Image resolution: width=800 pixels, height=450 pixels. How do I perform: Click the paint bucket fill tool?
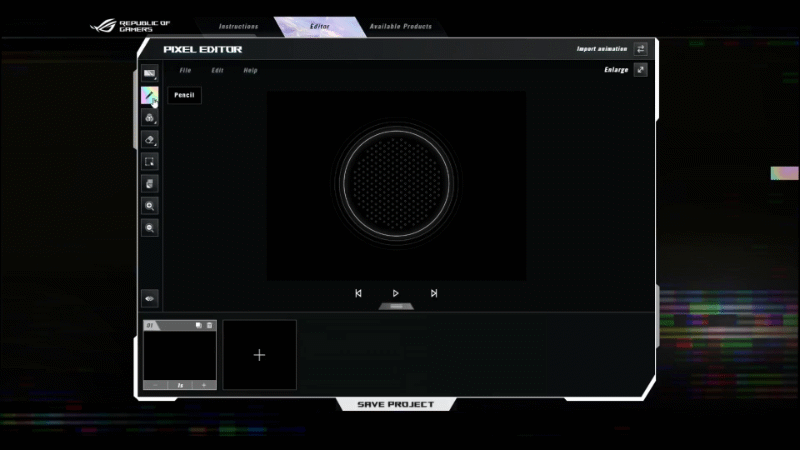coord(149,118)
